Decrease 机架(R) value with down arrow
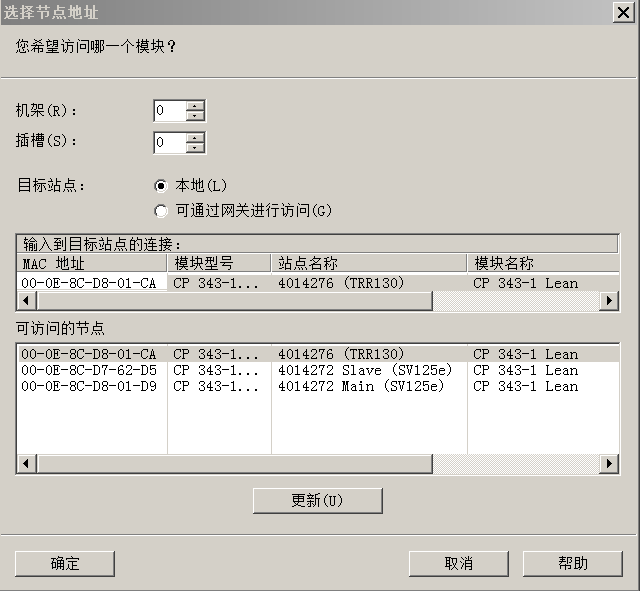The image size is (640, 591). point(196,116)
